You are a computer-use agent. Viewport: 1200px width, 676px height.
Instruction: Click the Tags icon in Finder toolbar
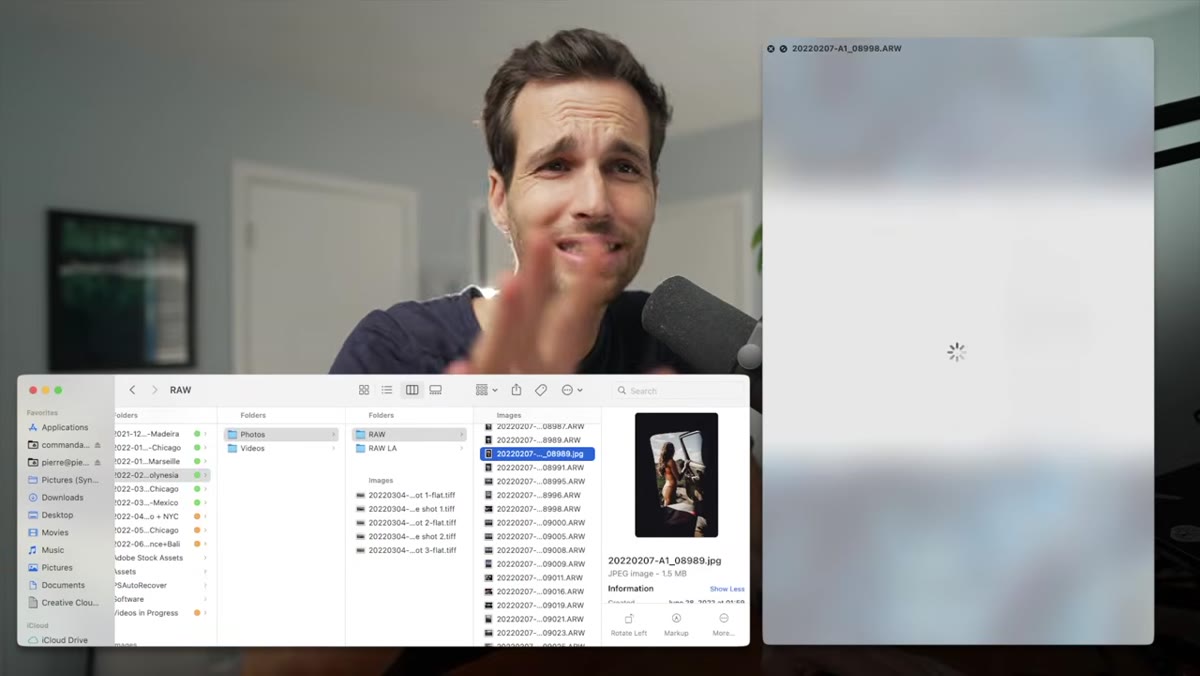pos(541,390)
